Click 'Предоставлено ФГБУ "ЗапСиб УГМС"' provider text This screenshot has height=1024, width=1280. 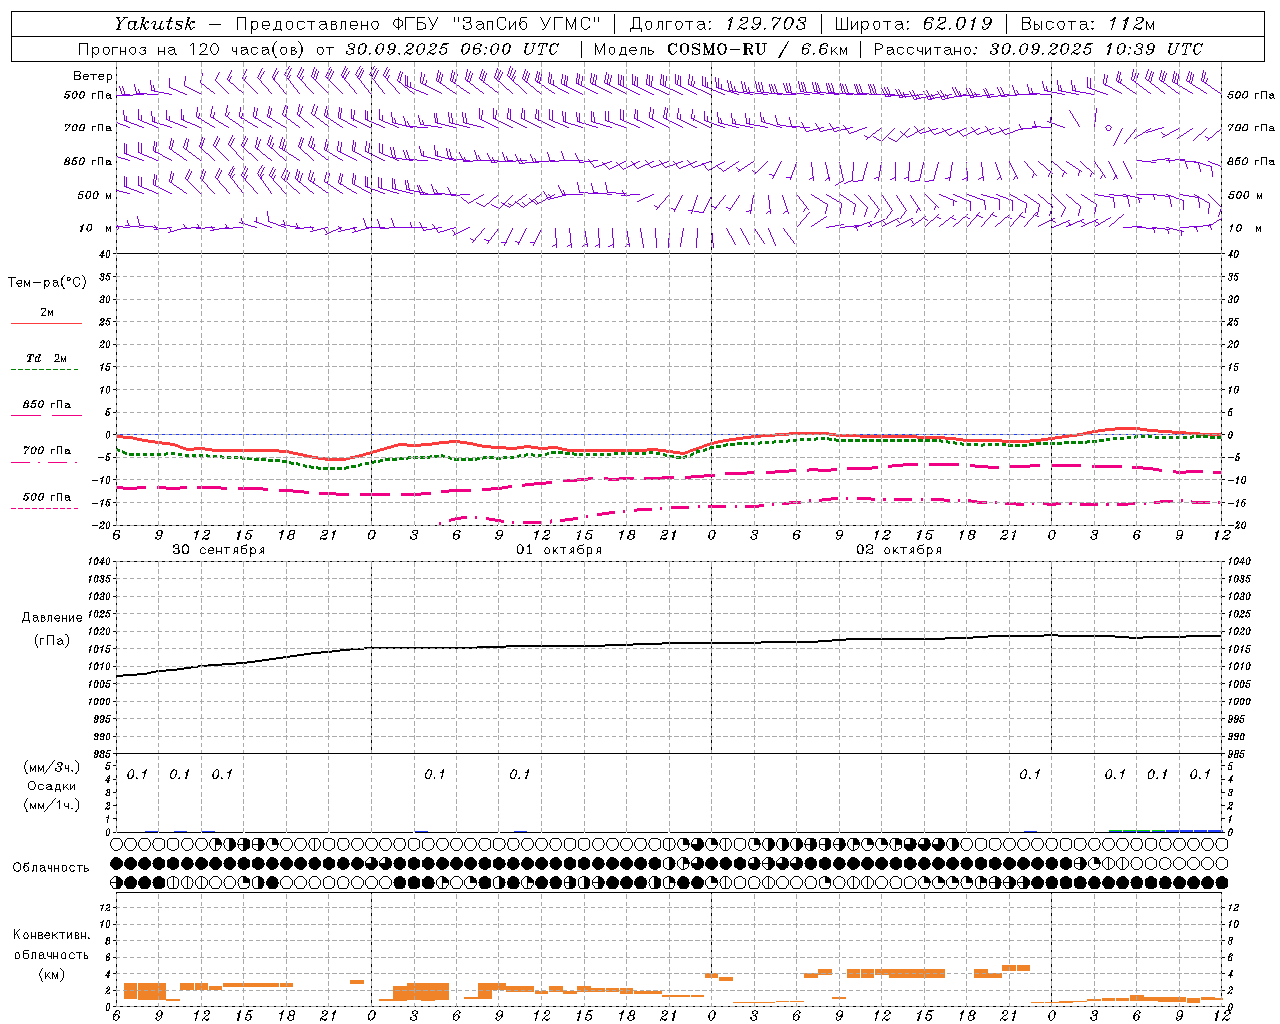419,24
